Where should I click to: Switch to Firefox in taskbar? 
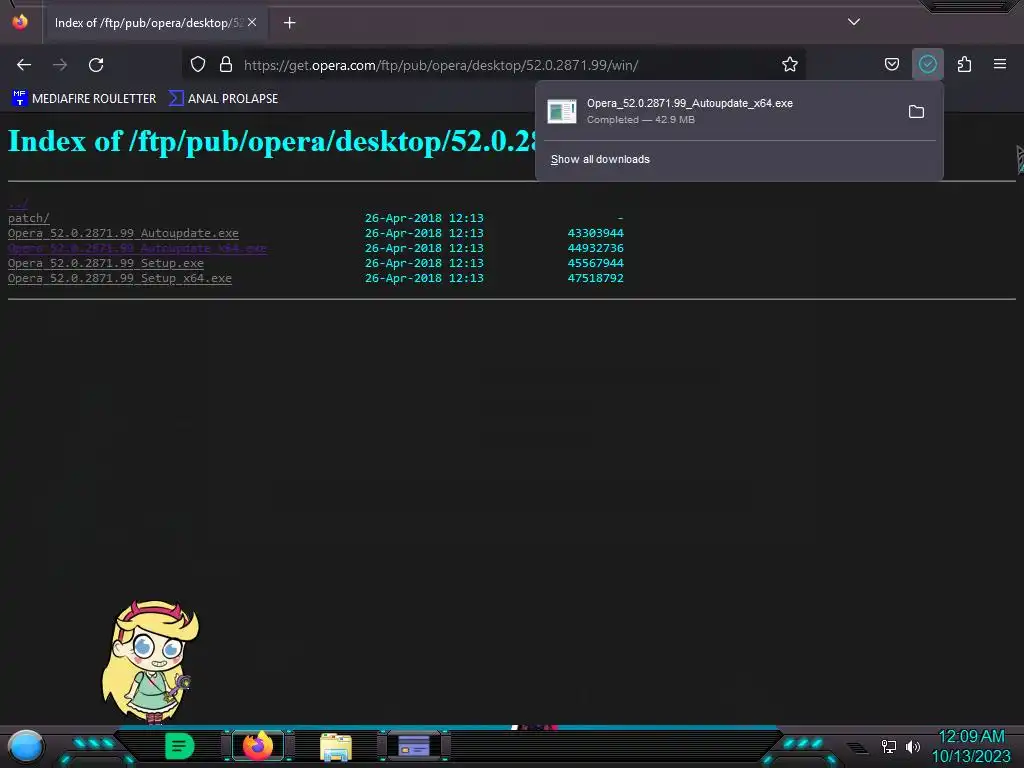click(x=258, y=746)
